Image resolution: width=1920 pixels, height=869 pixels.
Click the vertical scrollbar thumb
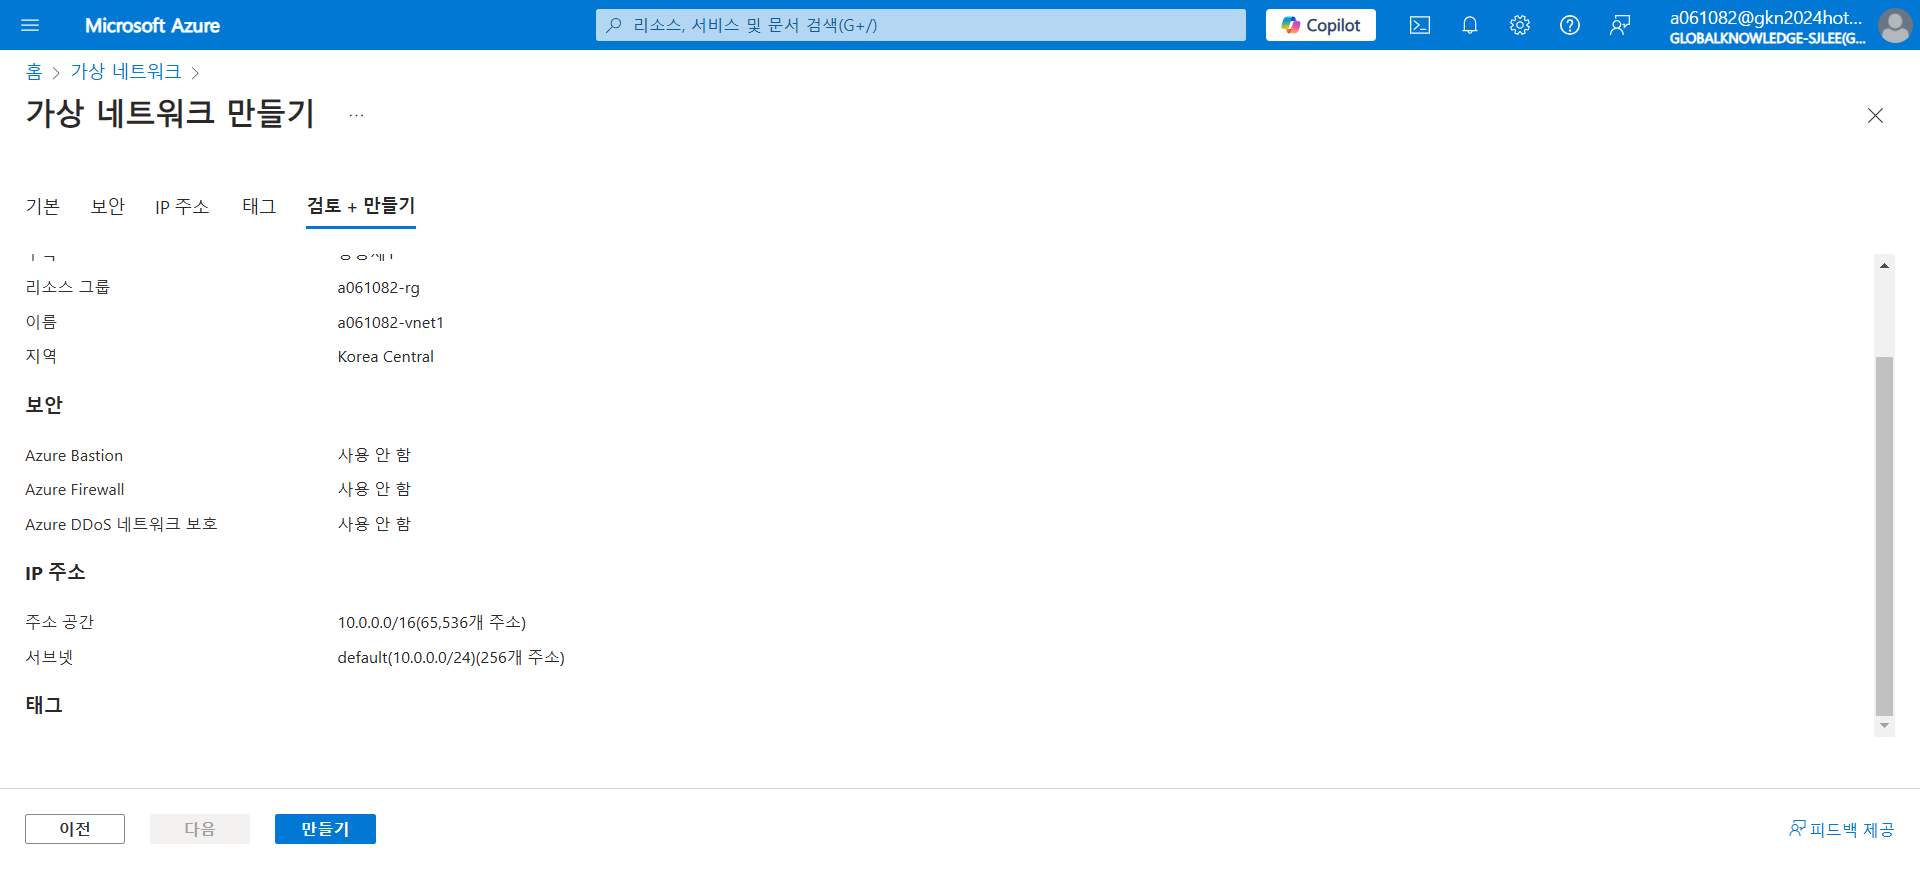pos(1884,536)
